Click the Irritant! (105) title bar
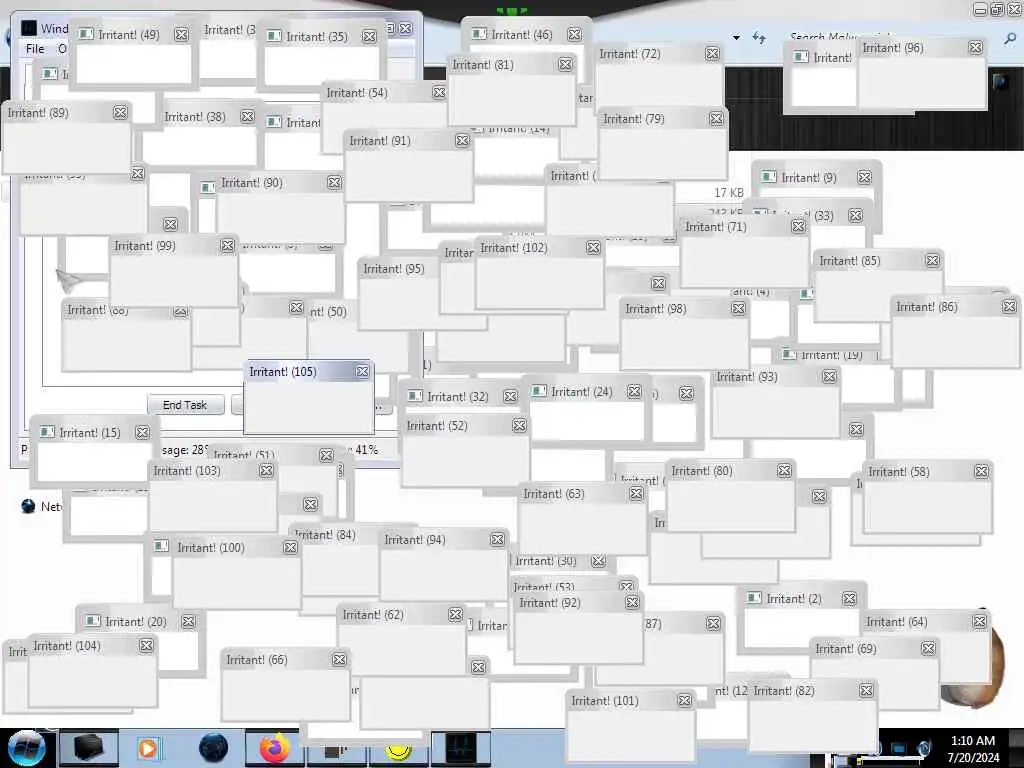 [x=308, y=372]
